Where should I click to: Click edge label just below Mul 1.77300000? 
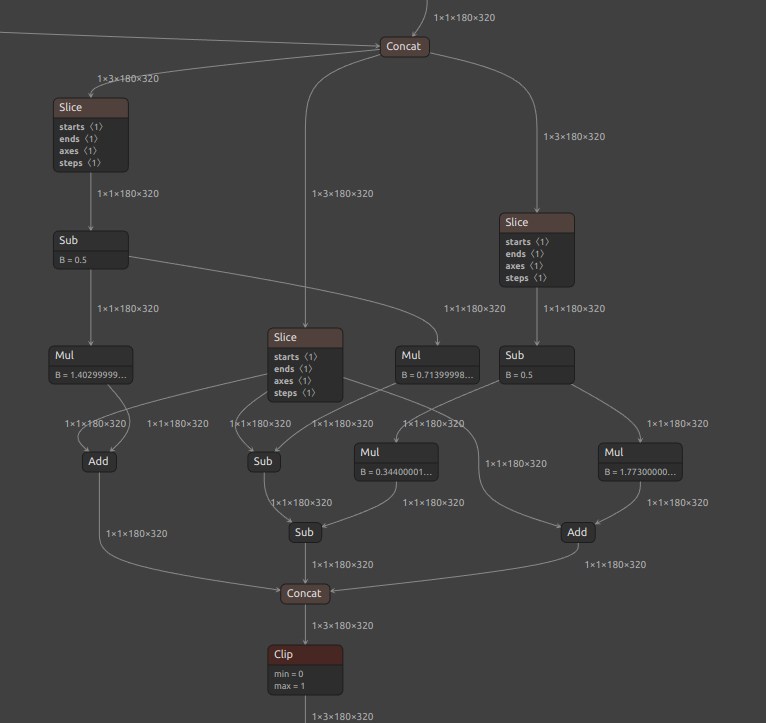pyautogui.click(x=678, y=503)
